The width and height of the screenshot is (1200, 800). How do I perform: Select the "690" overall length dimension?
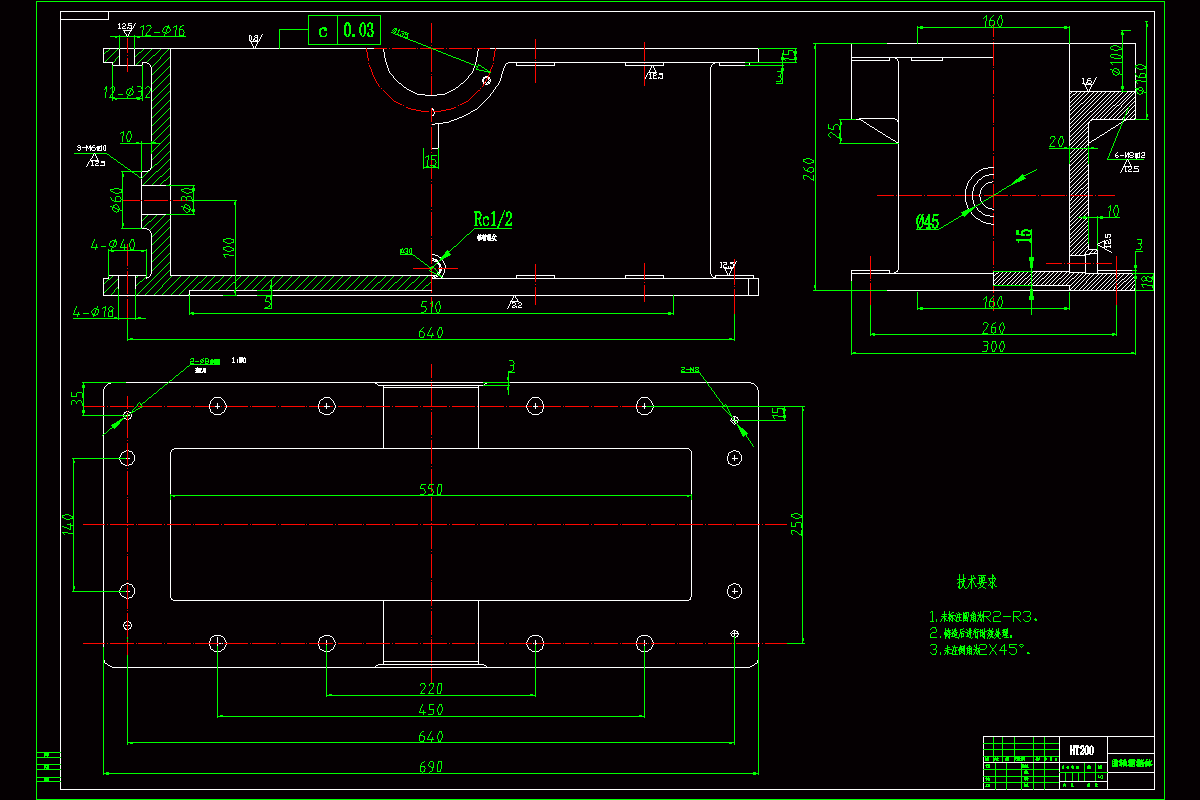429,765
